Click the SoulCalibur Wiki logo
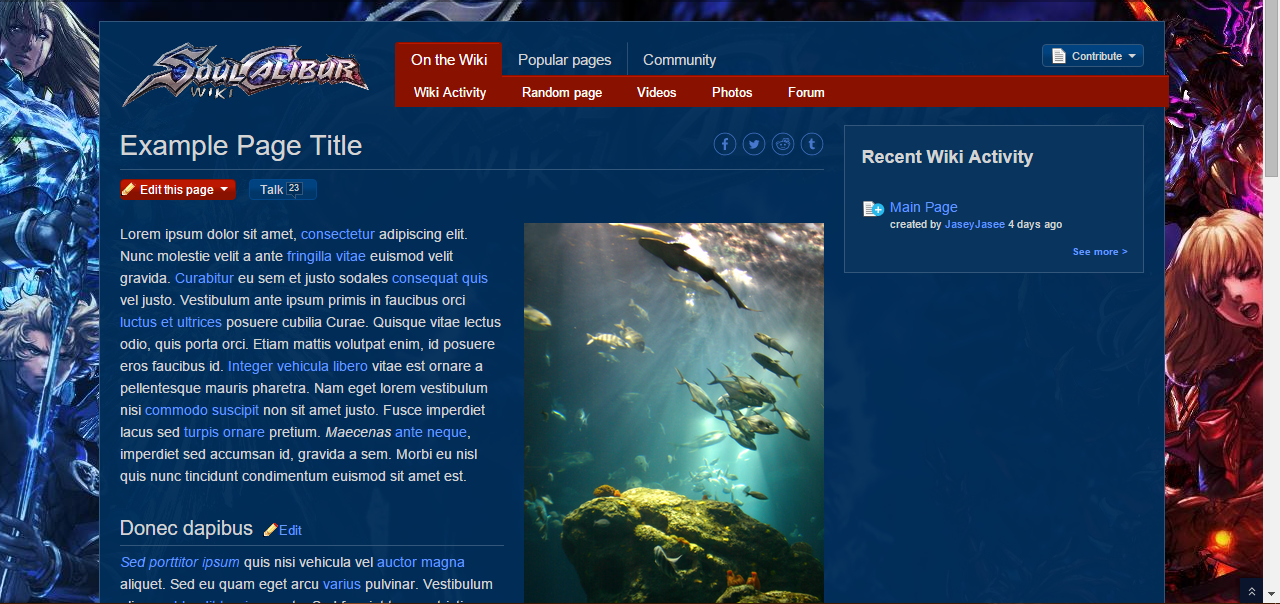1280x604 pixels. (245, 75)
